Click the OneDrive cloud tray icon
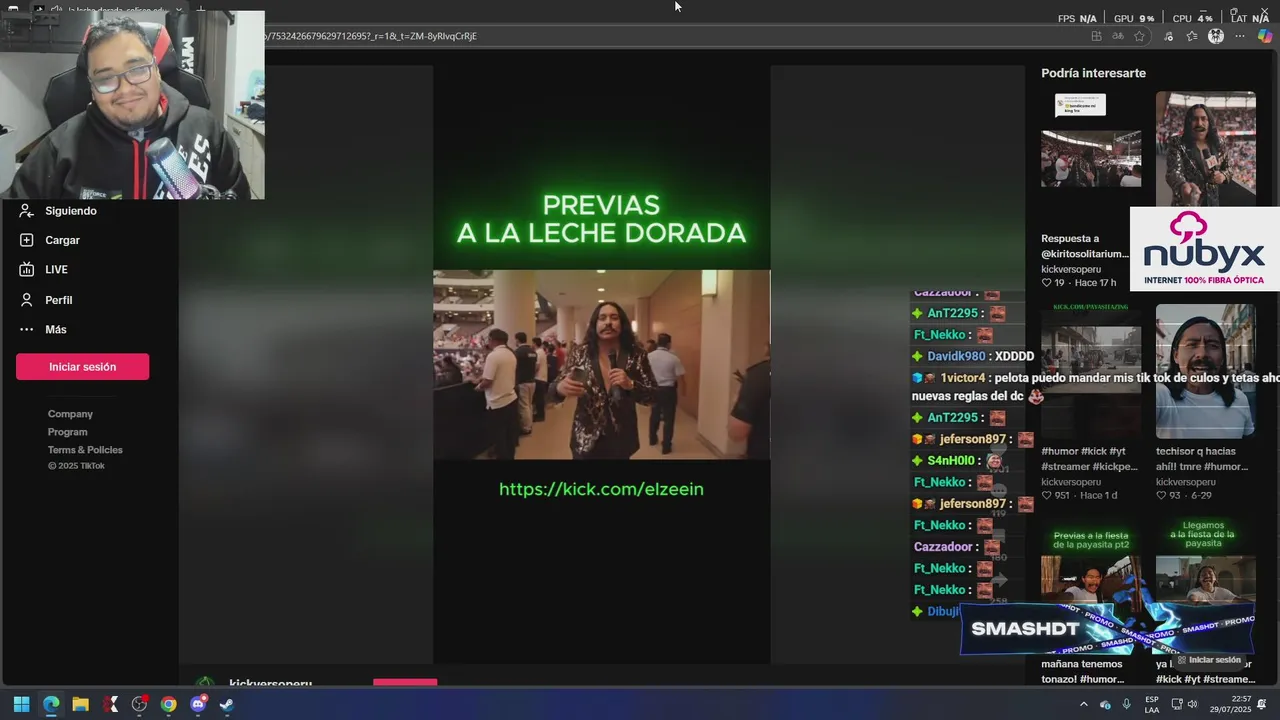The image size is (1280, 720). click(1105, 705)
